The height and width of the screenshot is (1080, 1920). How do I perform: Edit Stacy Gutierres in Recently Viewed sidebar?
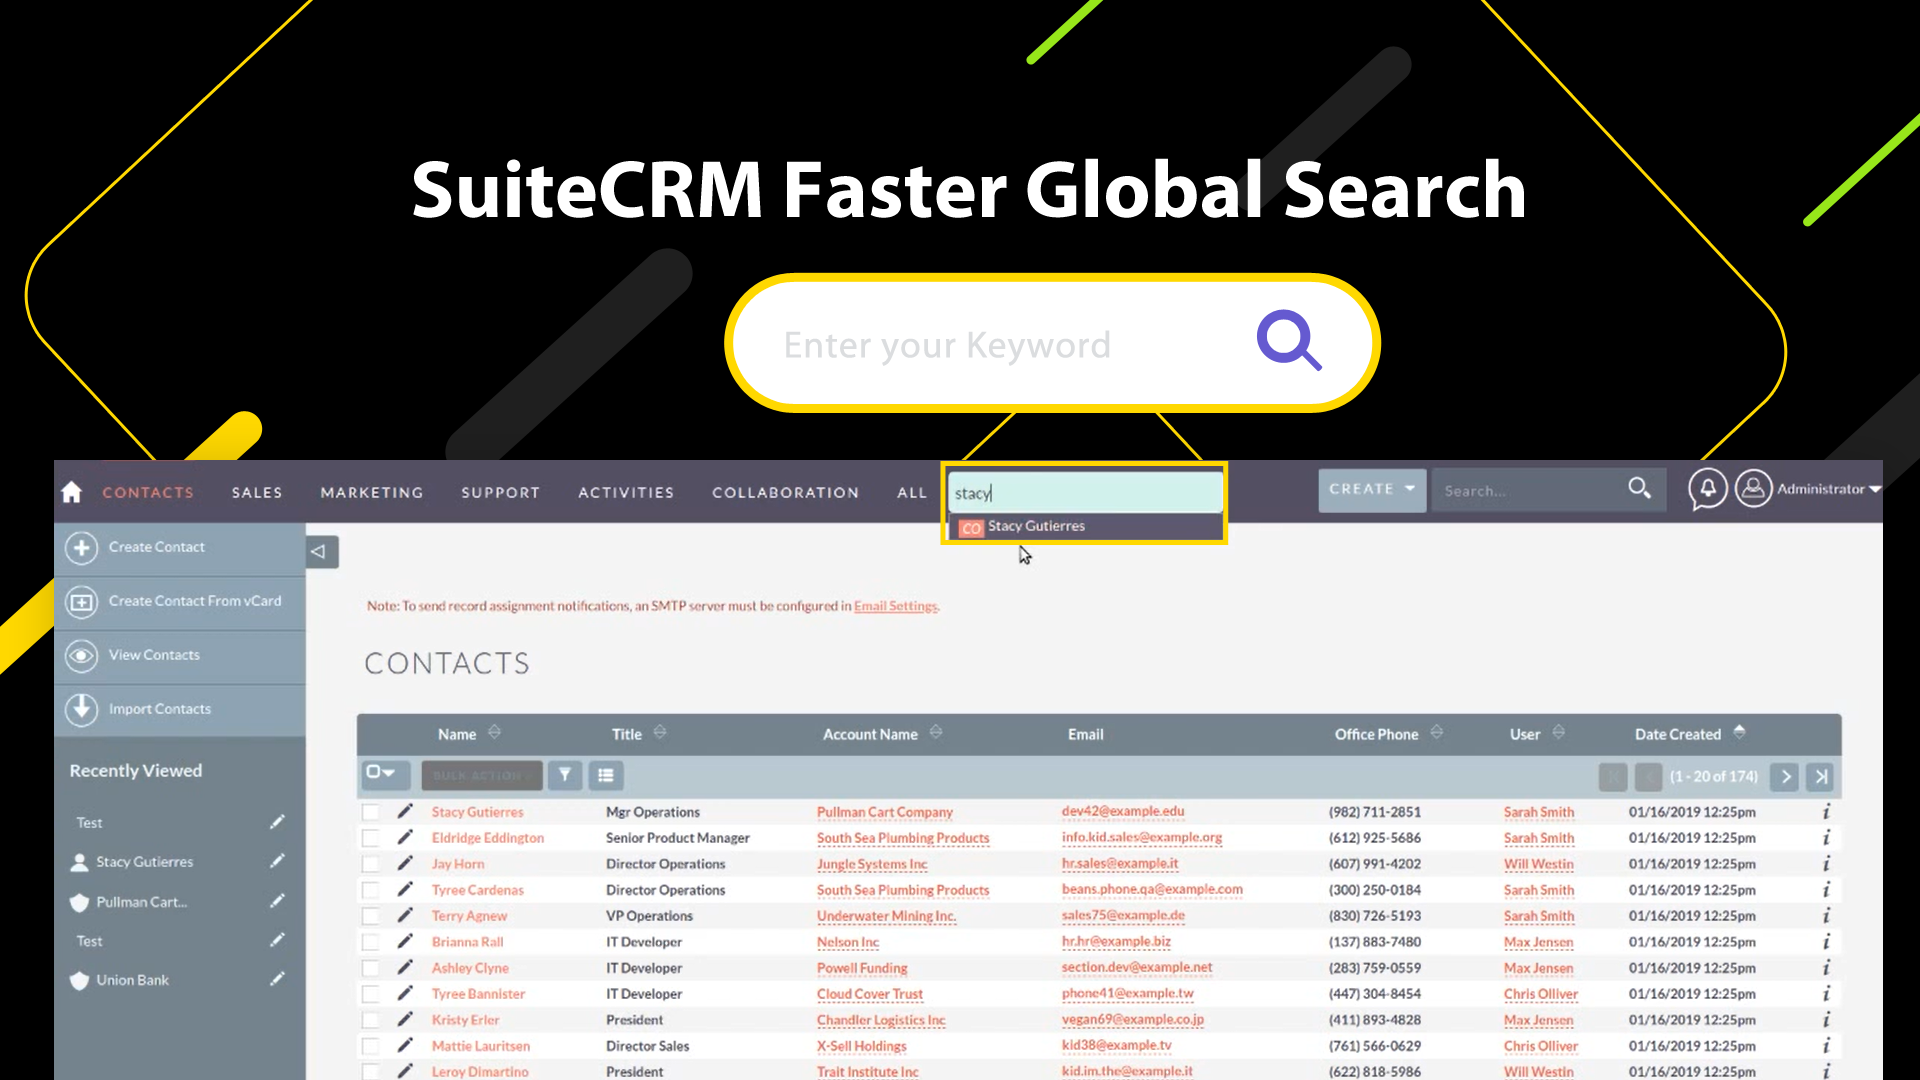pyautogui.click(x=277, y=861)
